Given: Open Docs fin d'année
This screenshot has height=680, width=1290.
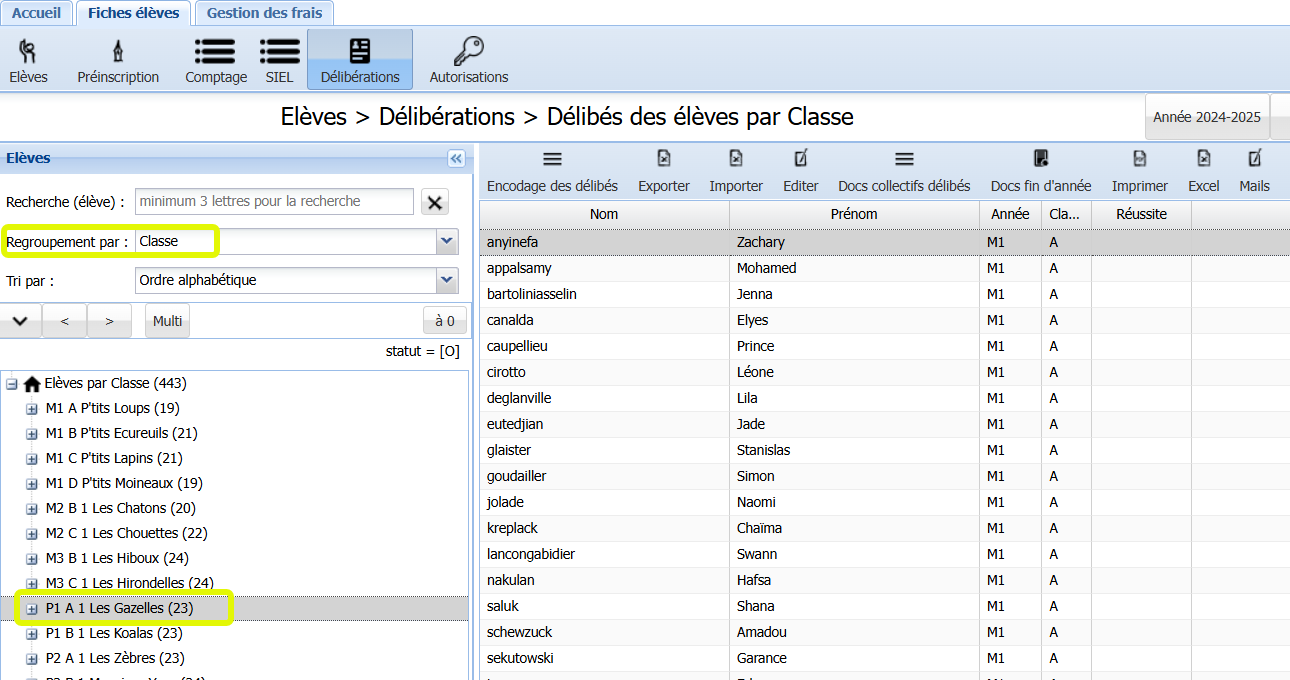Looking at the screenshot, I should [x=1041, y=172].
